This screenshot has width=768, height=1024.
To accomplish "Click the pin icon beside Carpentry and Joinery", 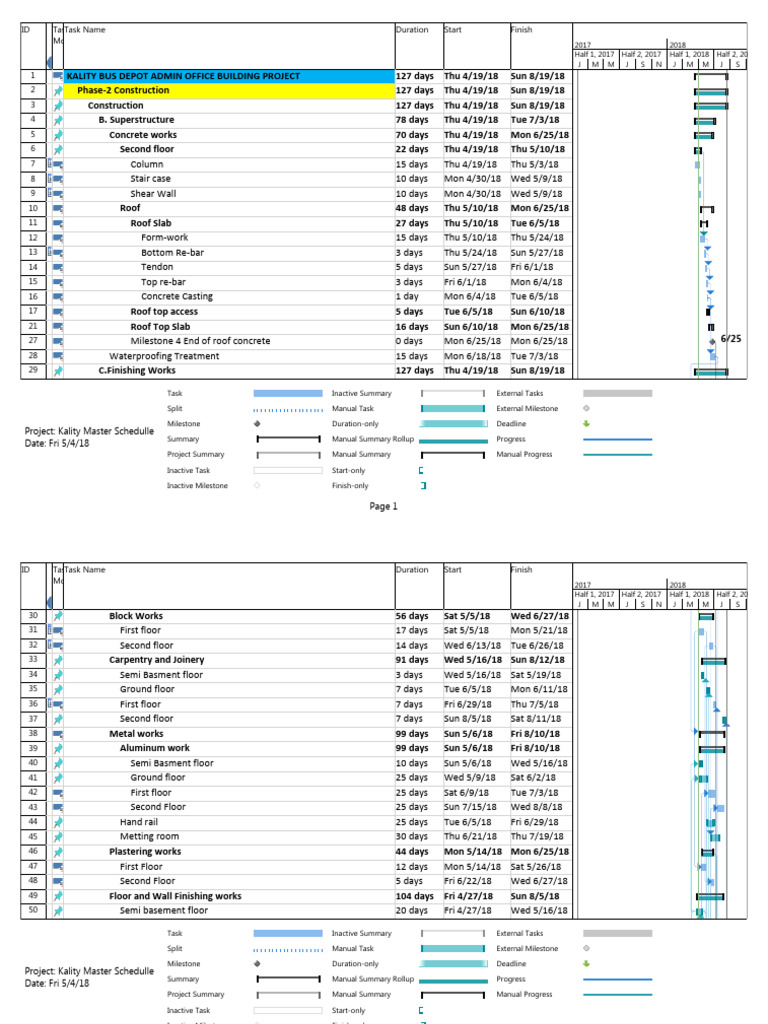I will pyautogui.click(x=58, y=660).
